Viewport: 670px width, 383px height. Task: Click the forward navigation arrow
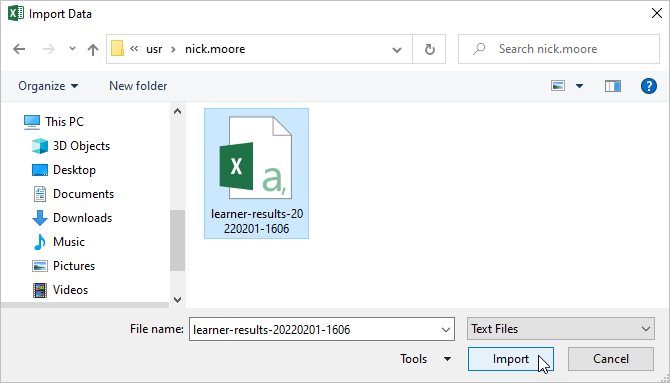point(49,49)
